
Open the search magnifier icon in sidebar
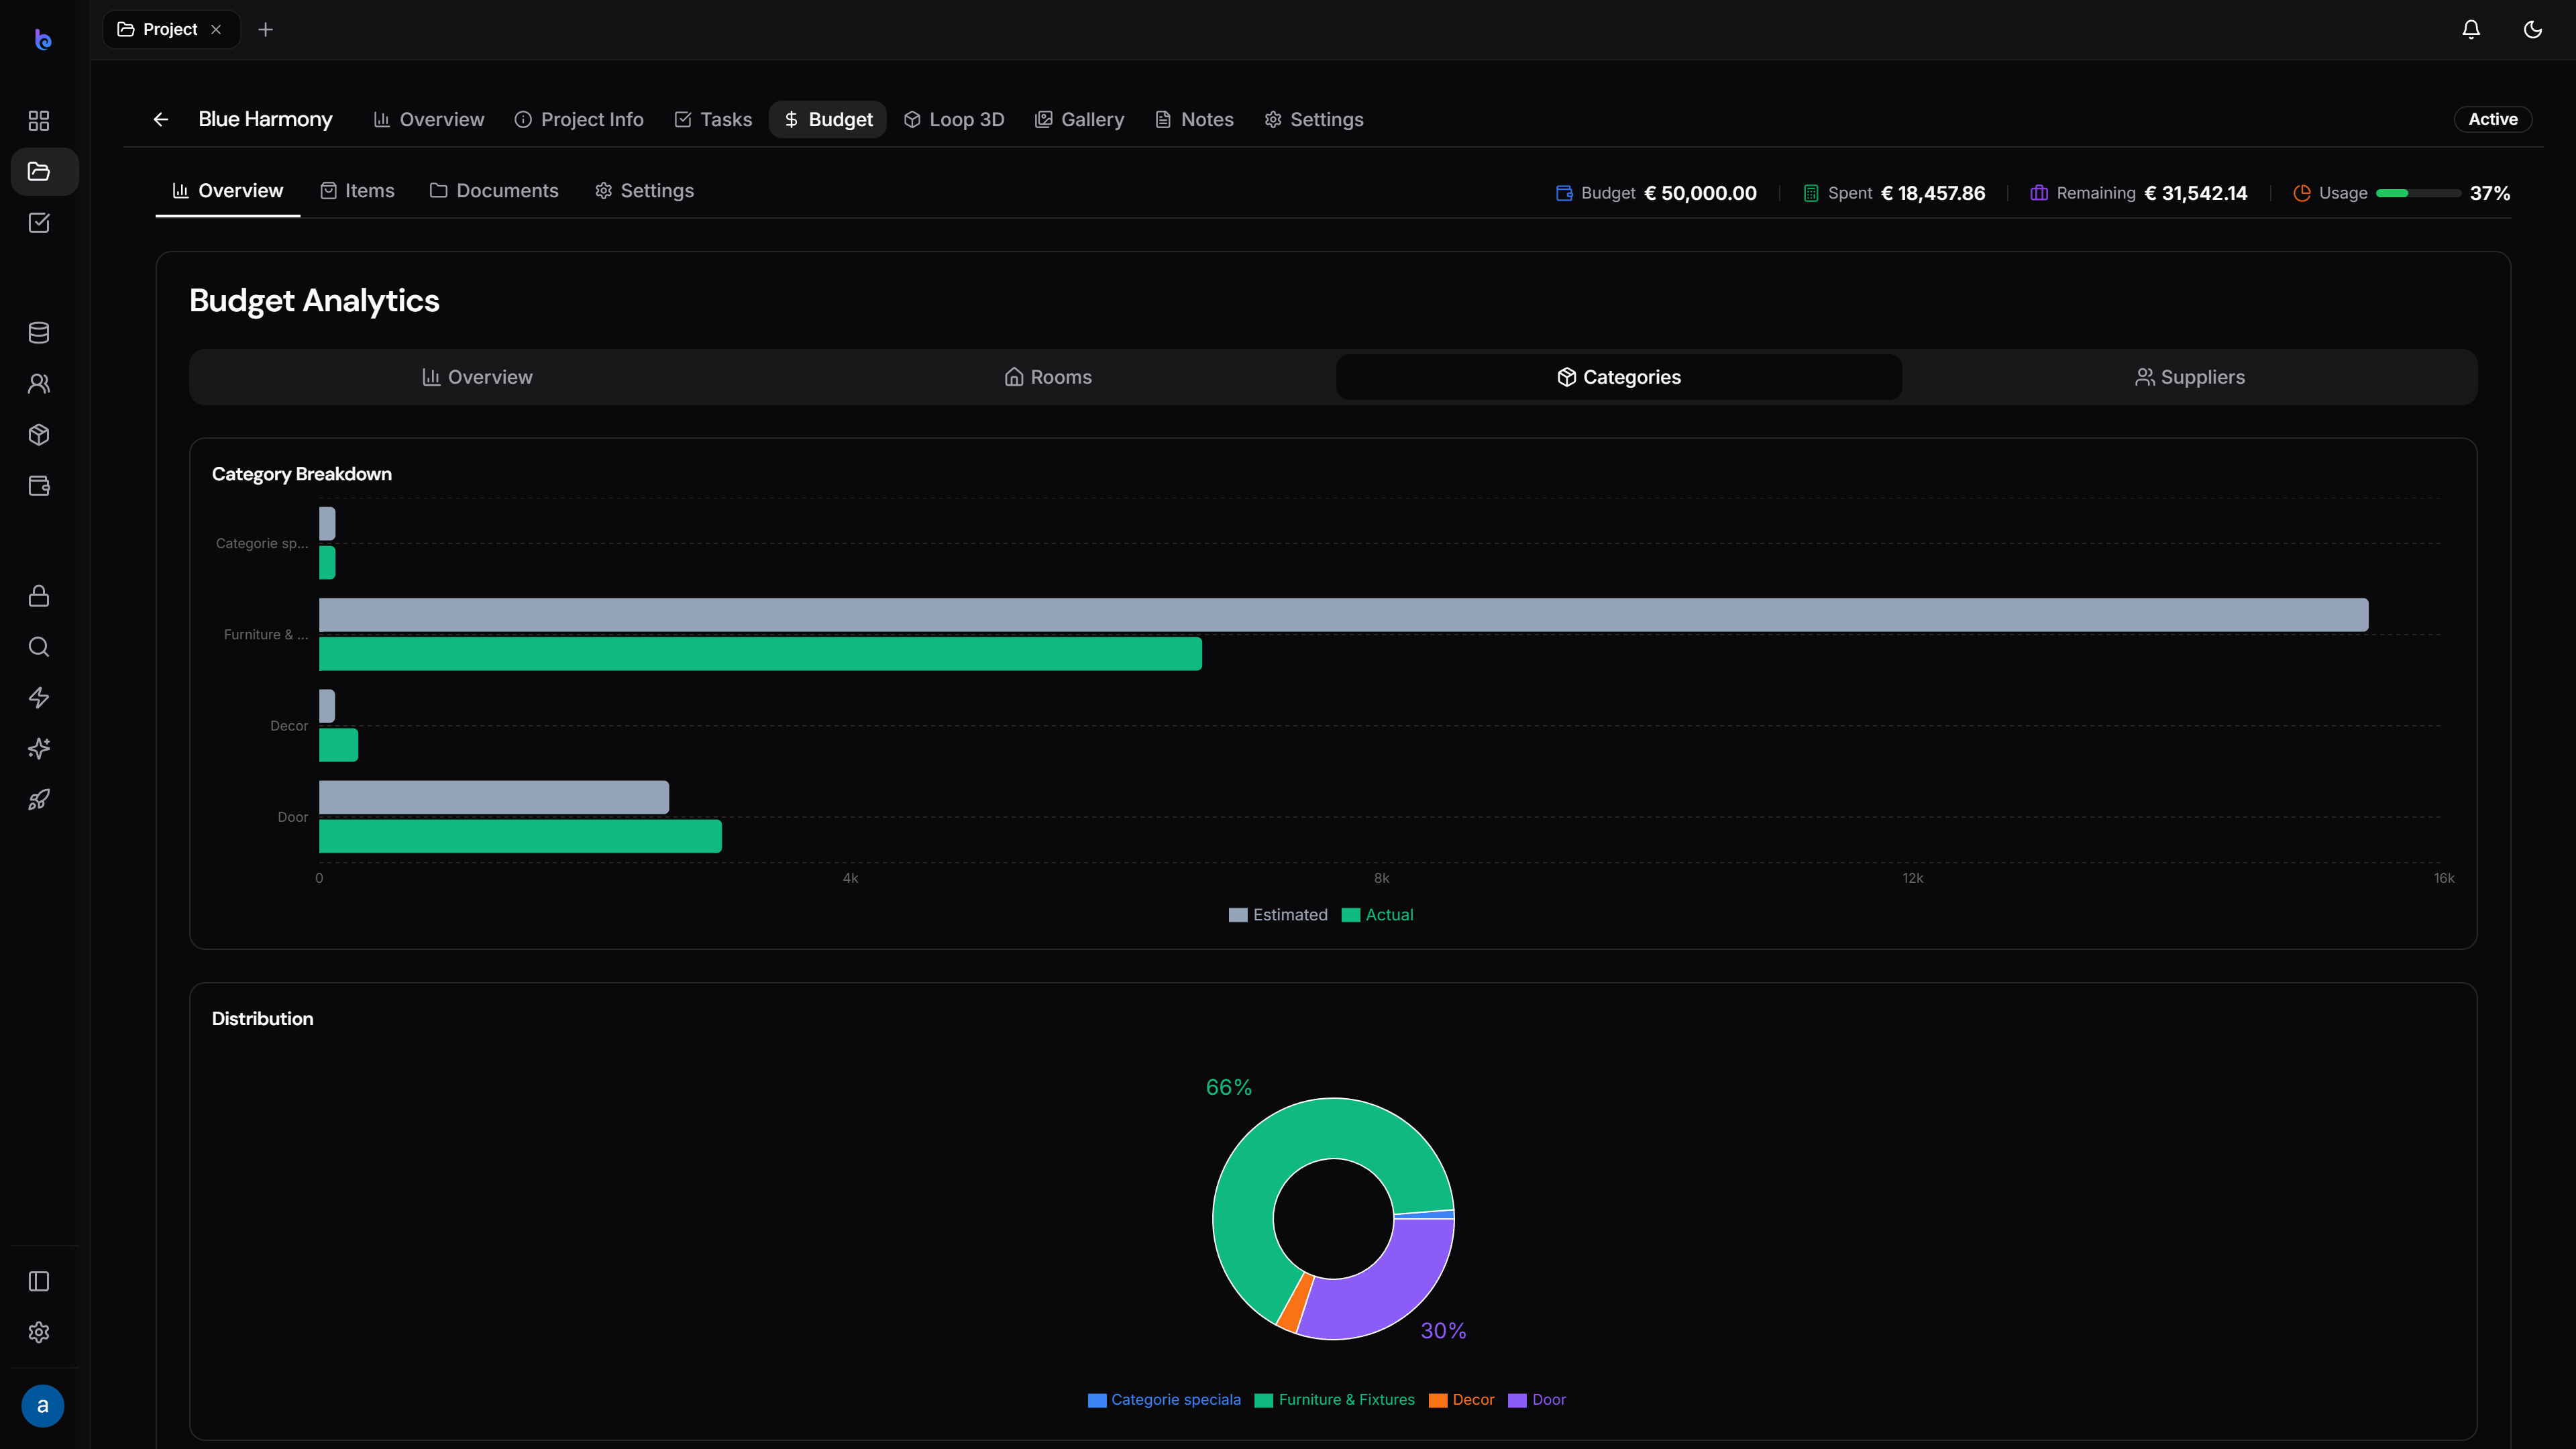(39, 646)
